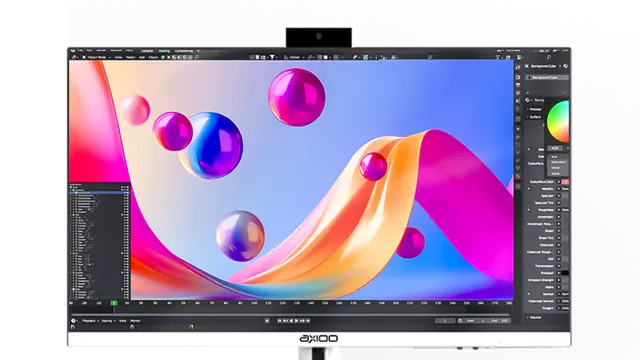Open the viewport Select menu
640x360 pixels.
(131, 57)
